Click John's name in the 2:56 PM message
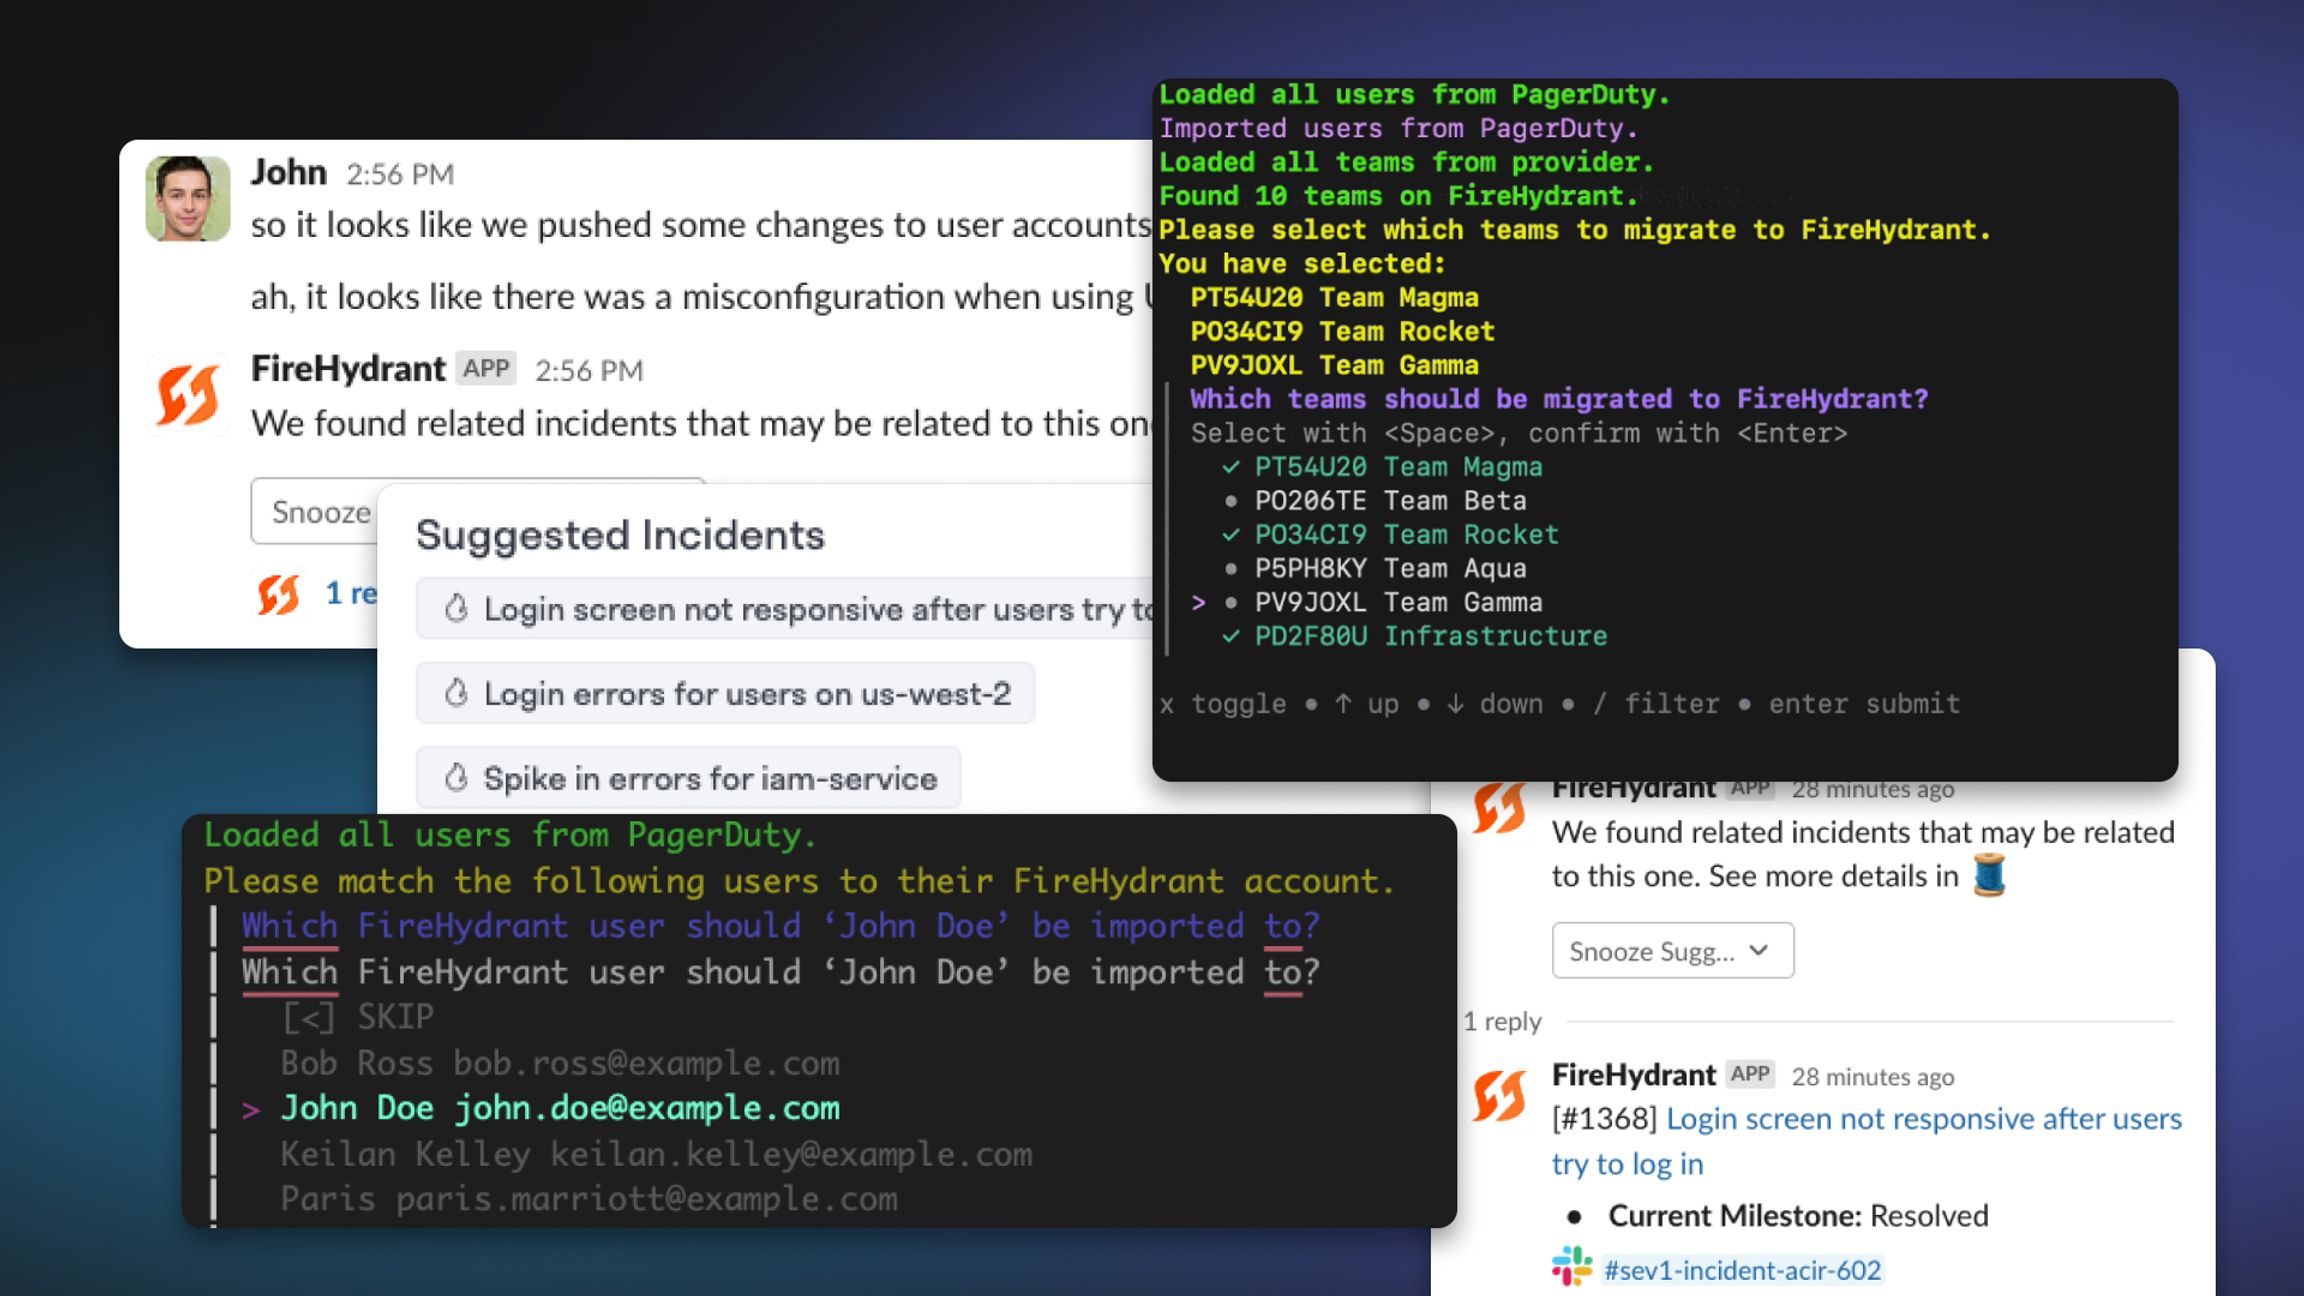 point(288,172)
